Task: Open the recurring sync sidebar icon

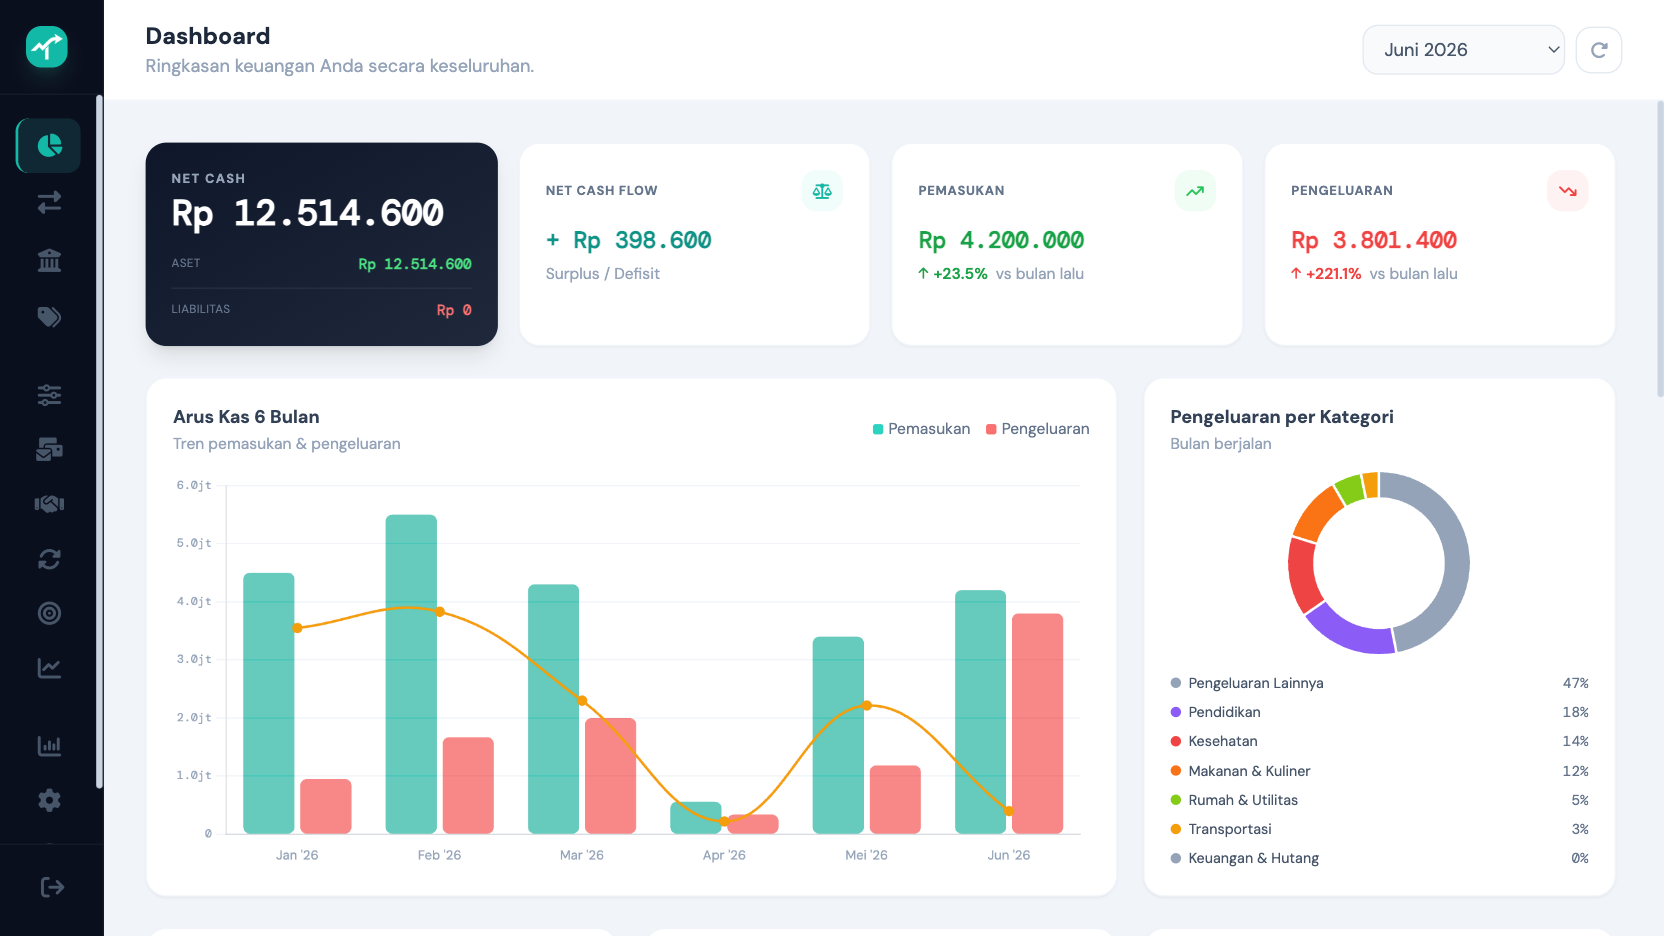Action: coord(49,559)
